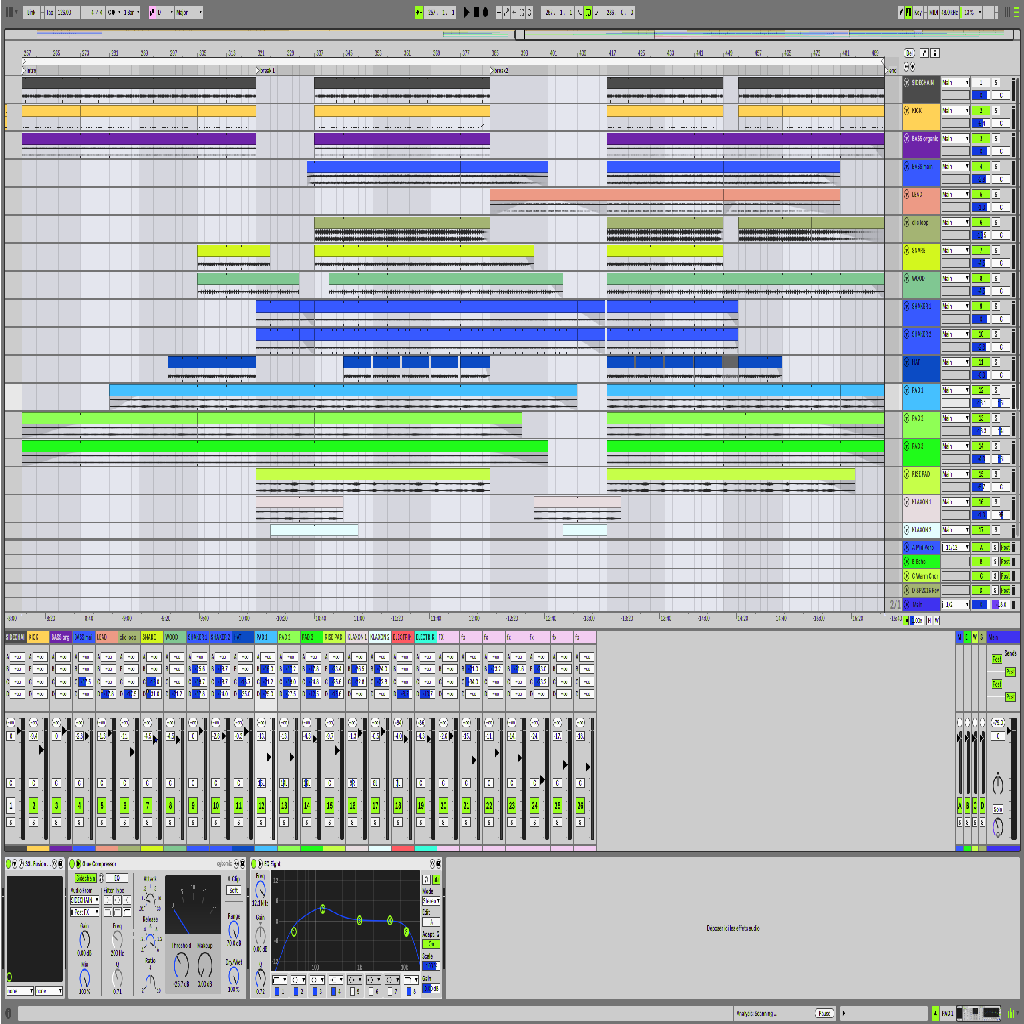This screenshot has height=1024, width=1024.
Task: Open the Major scale dropdown
Action: point(189,12)
